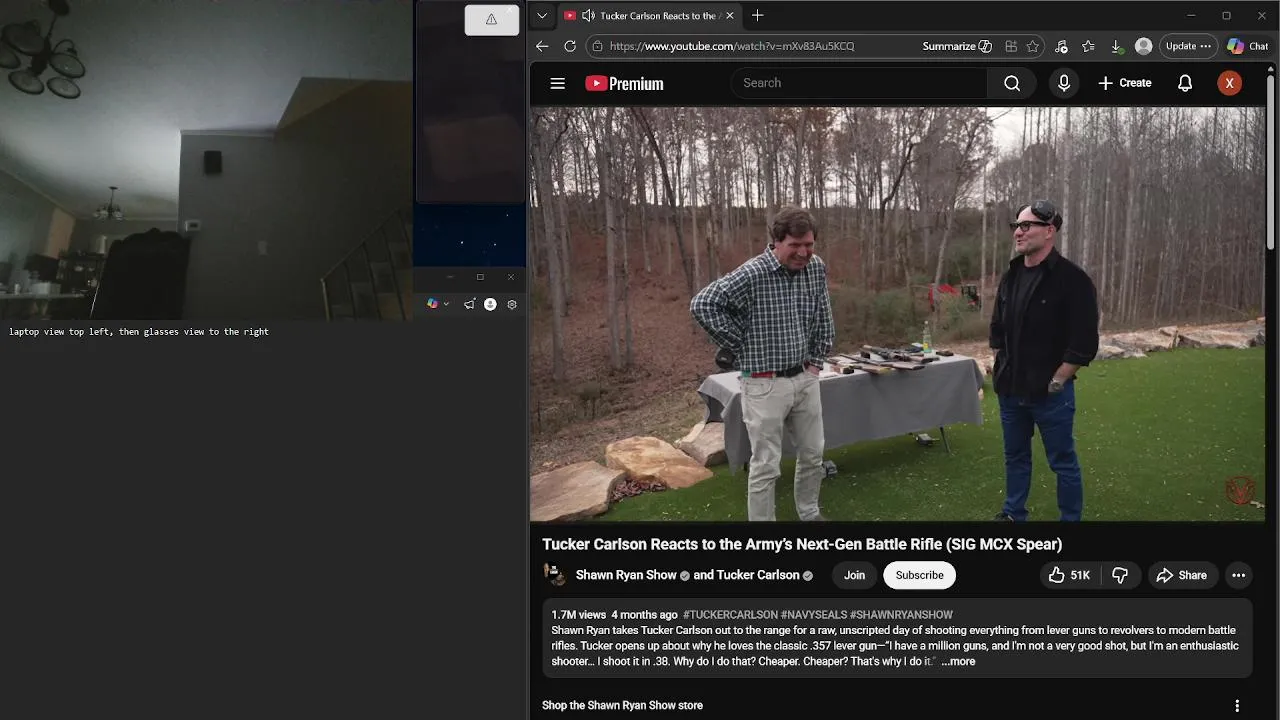Join the channel membership

tap(854, 575)
